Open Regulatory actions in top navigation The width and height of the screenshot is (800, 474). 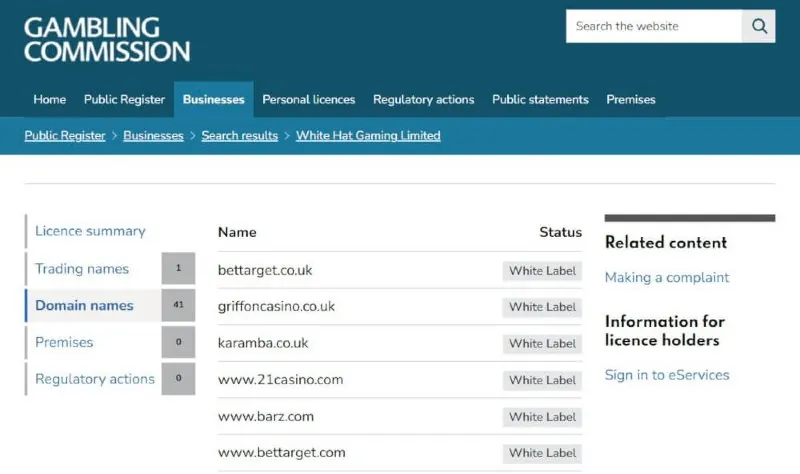coord(423,99)
